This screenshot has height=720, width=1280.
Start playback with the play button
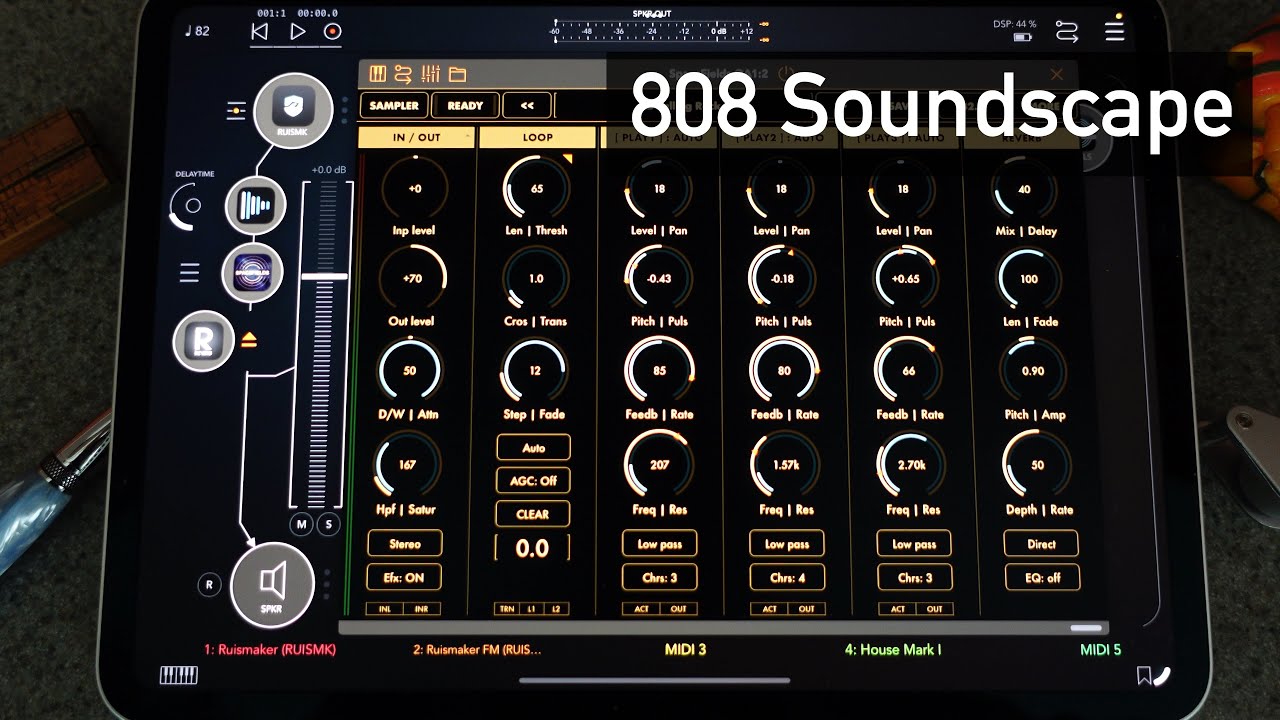297,31
